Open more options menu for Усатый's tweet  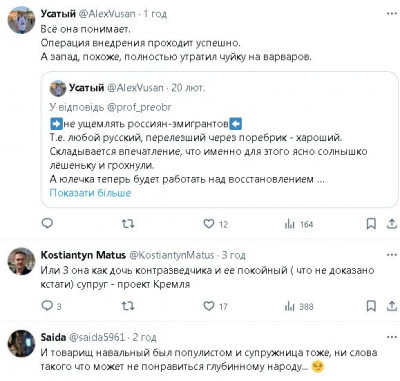[392, 14]
